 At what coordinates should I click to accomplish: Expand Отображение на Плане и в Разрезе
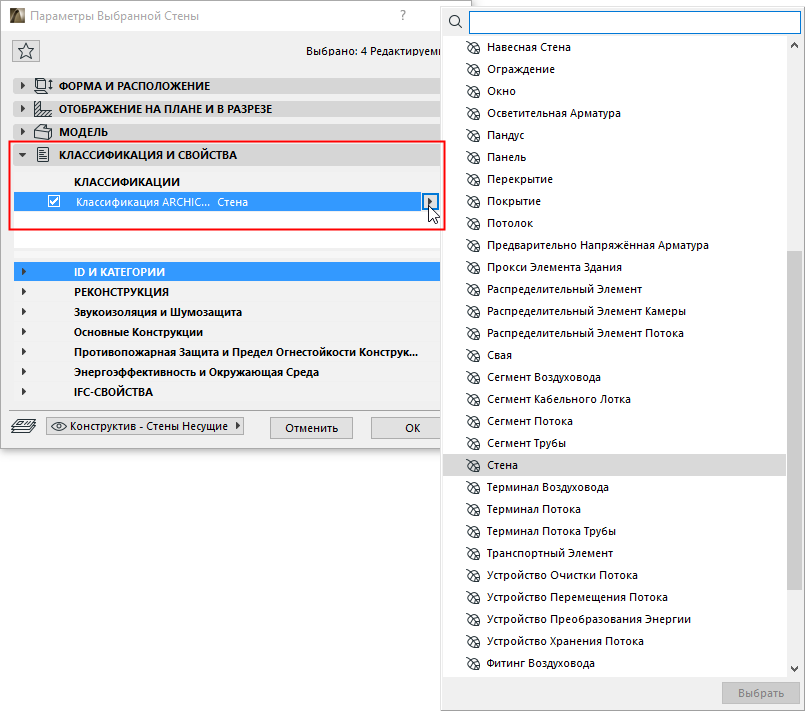(x=23, y=109)
